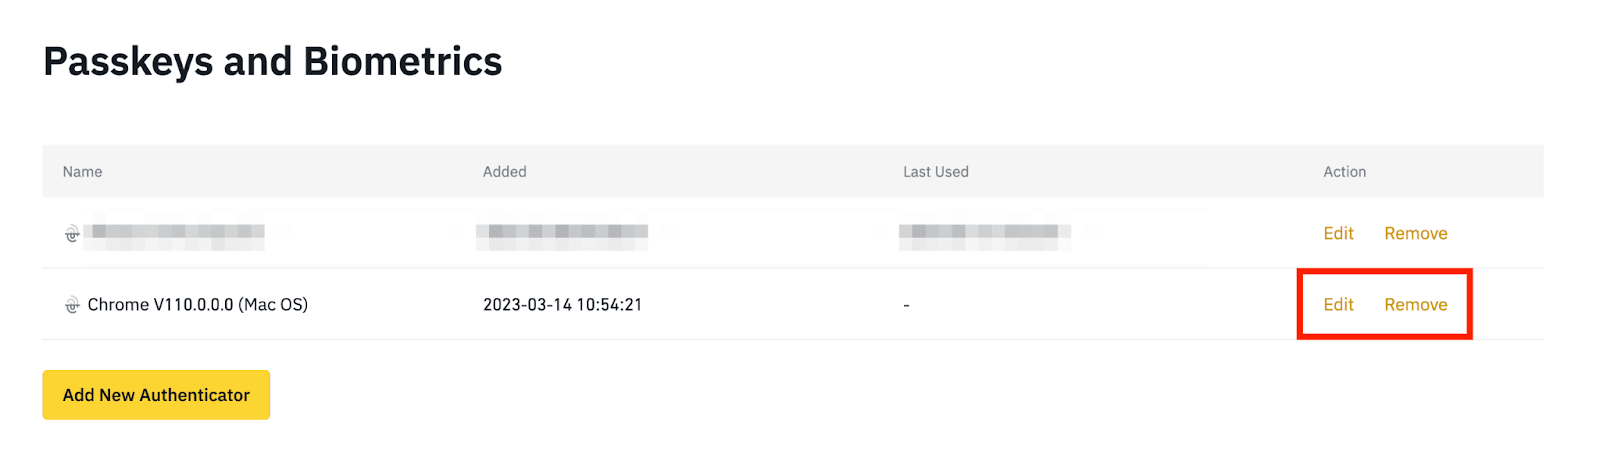Click the 2023-03-14 10:54:21 added date

562,305
